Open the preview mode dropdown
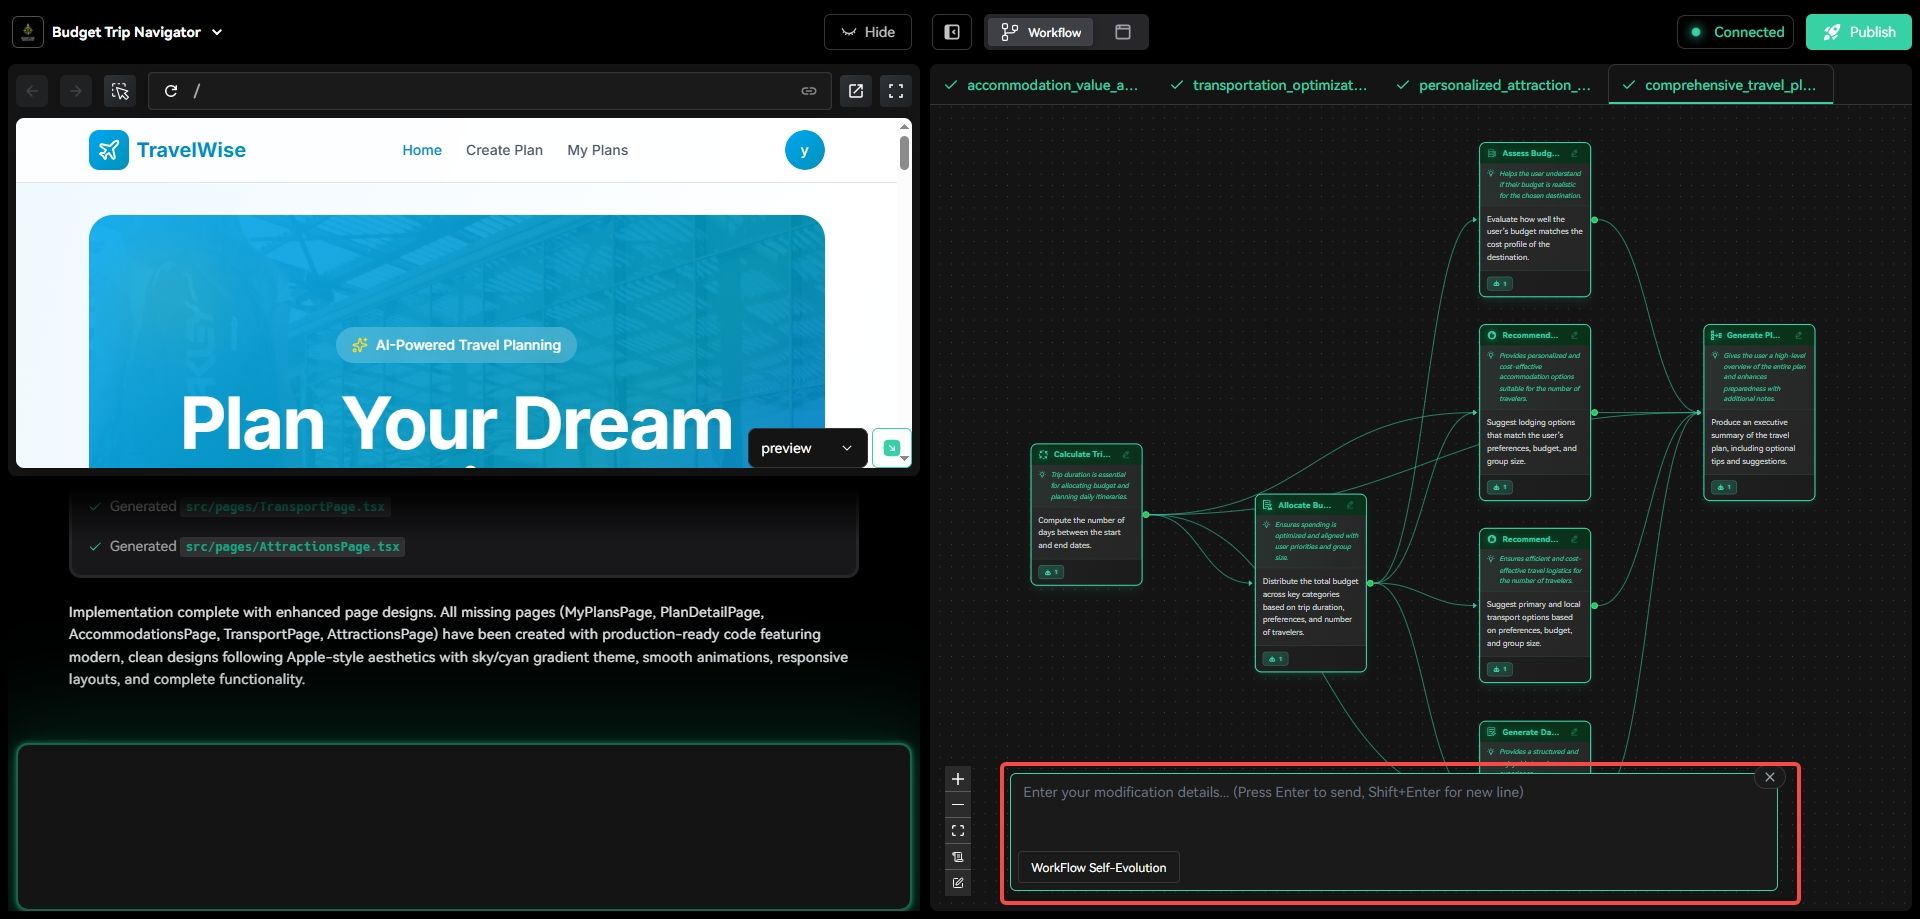The image size is (1920, 919). click(x=807, y=448)
